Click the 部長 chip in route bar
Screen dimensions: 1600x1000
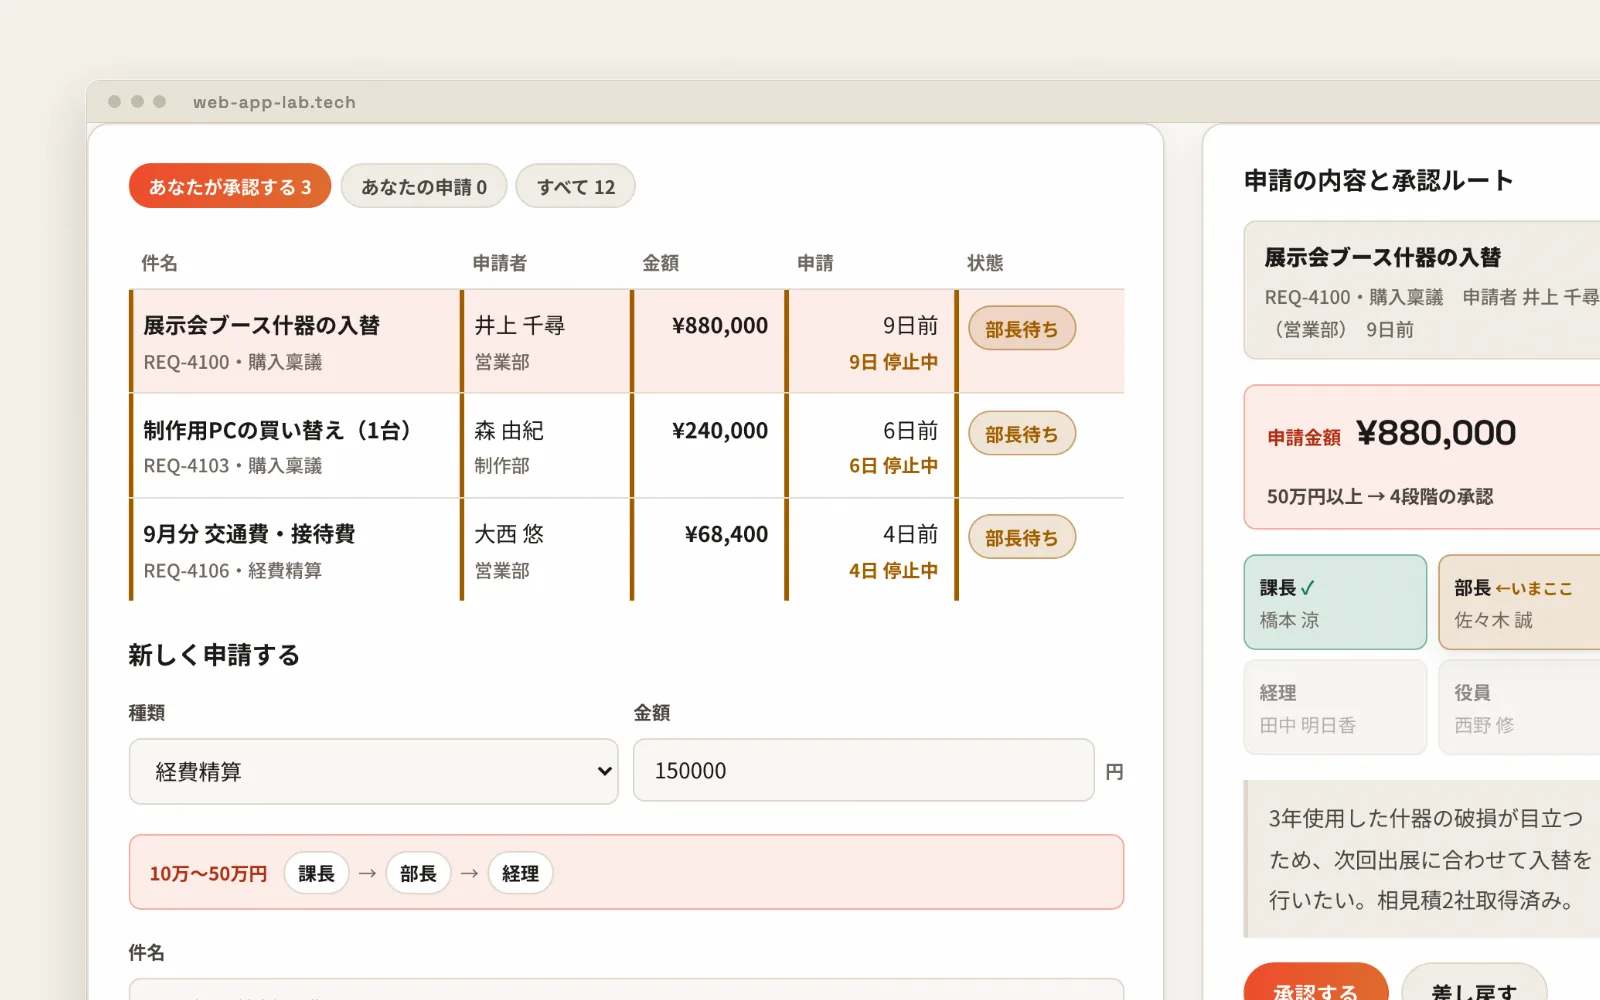click(x=418, y=873)
